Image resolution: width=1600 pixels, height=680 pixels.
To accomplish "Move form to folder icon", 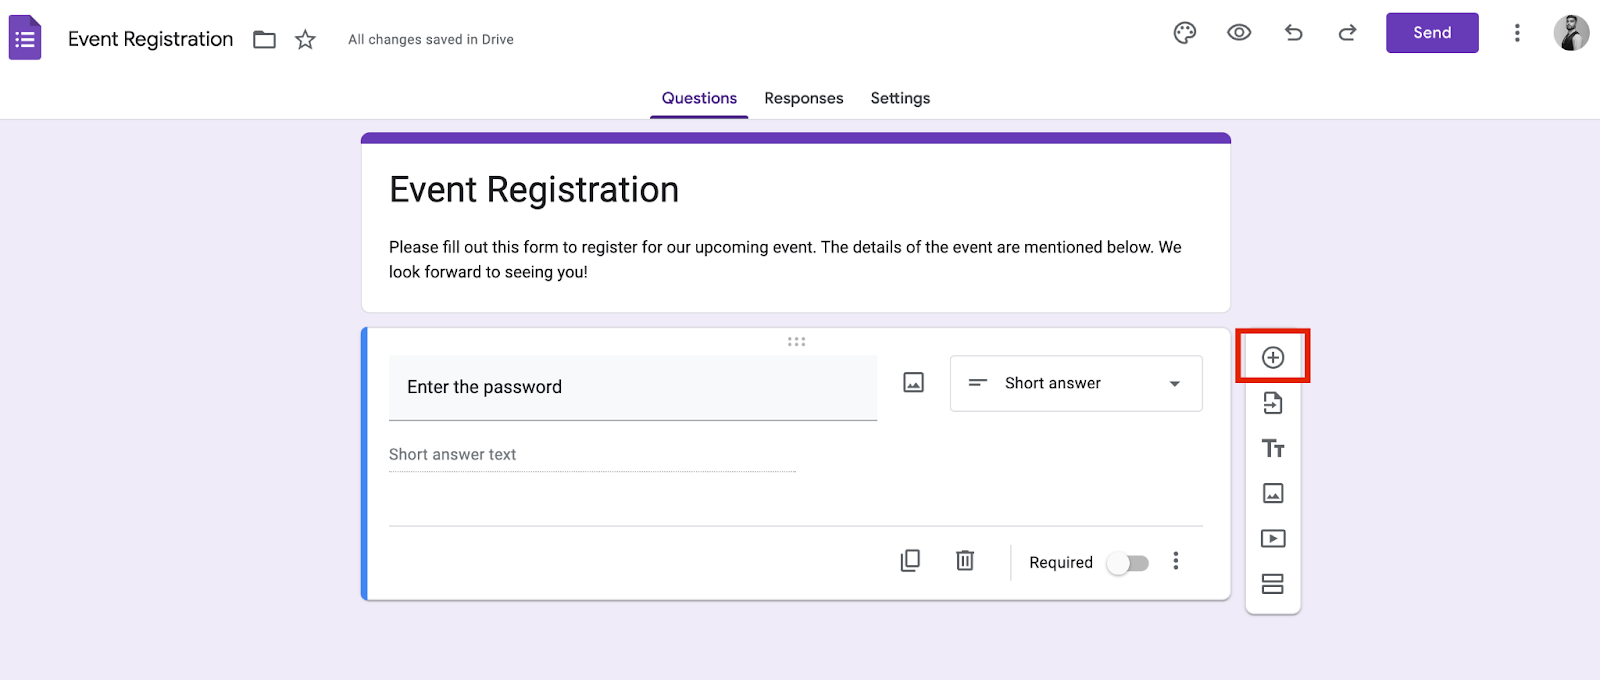I will 264,40.
